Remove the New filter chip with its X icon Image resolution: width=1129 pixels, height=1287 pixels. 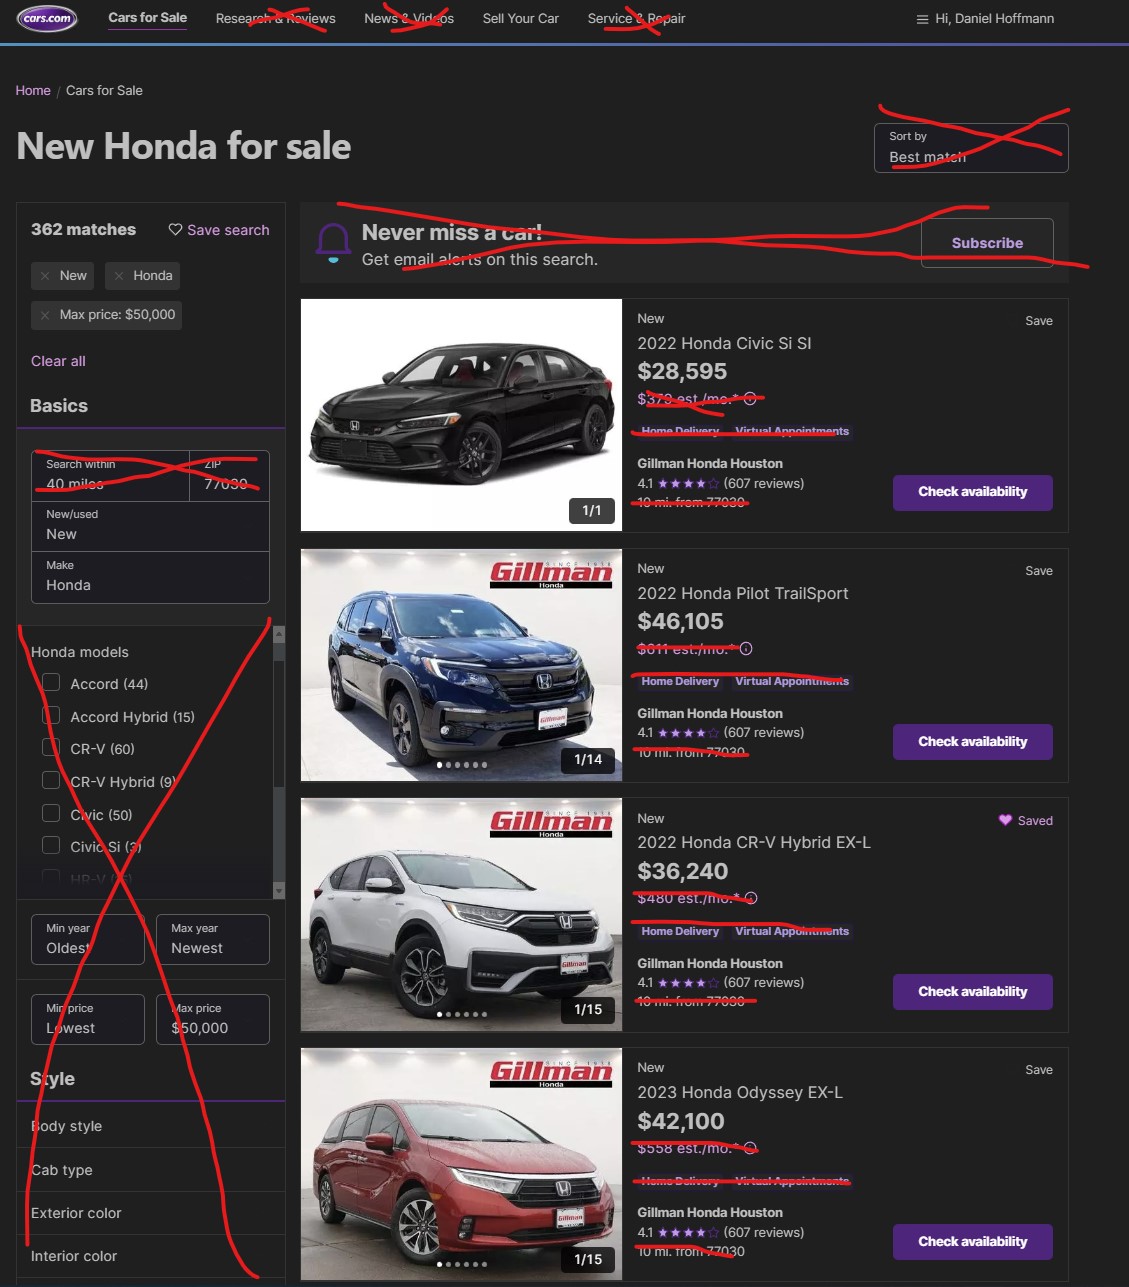46,275
